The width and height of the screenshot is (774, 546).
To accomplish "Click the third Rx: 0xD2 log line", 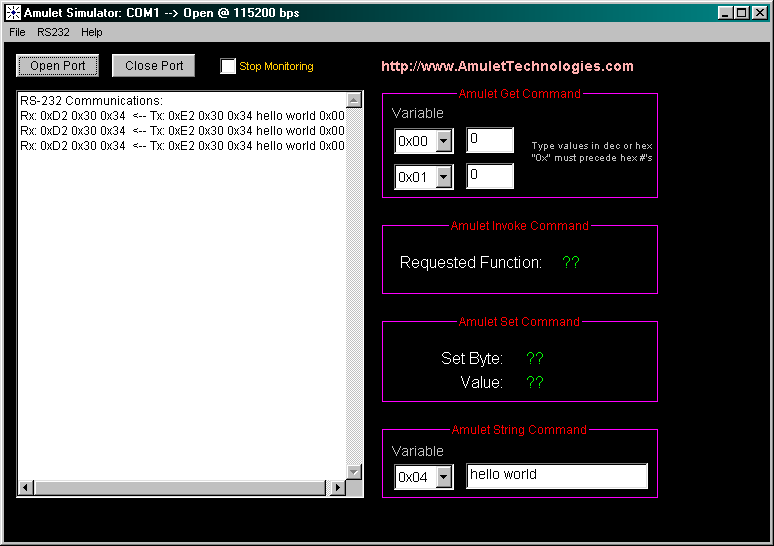I will (x=182, y=146).
